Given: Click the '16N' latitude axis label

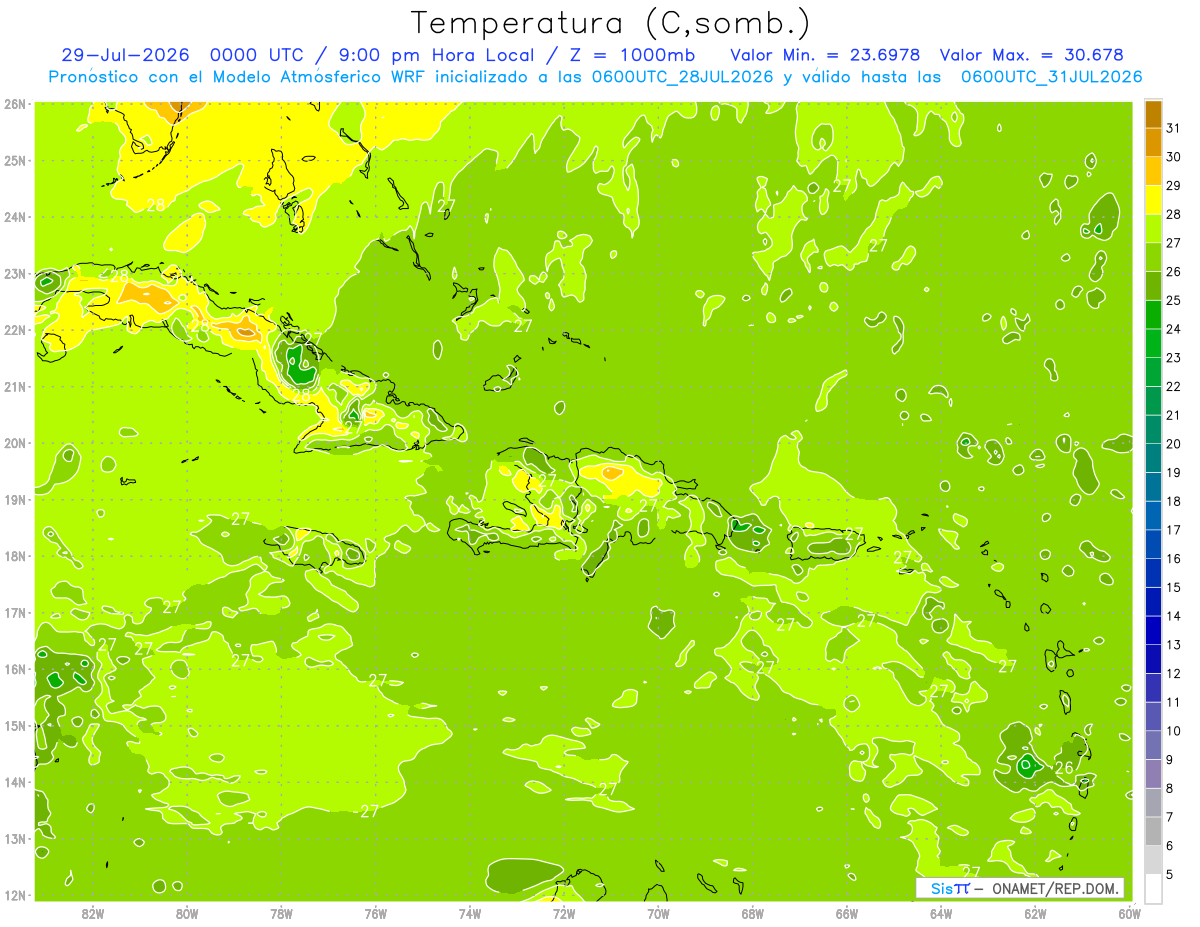Looking at the screenshot, I should [x=14, y=669].
